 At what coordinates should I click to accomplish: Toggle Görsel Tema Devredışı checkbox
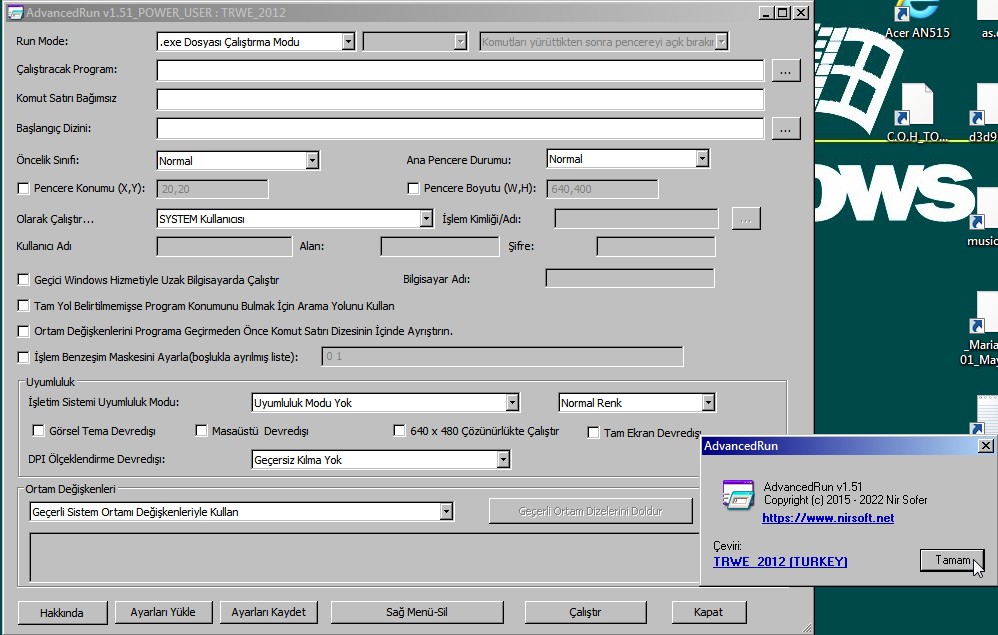pyautogui.click(x=39, y=431)
